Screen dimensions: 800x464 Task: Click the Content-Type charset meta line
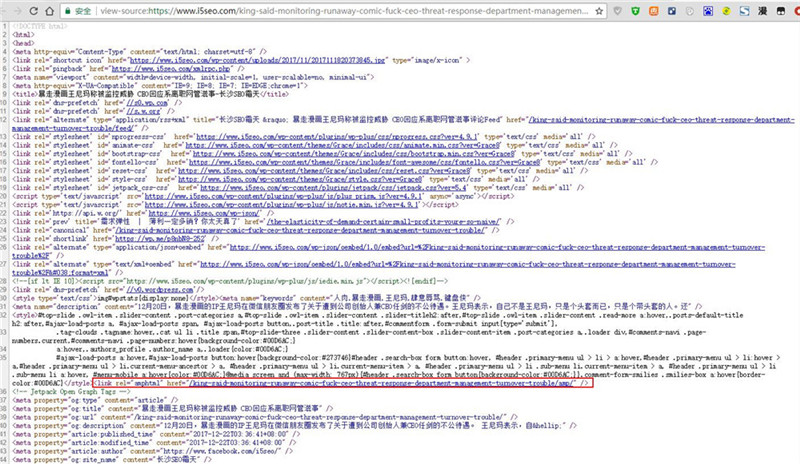pyautogui.click(x=139, y=52)
